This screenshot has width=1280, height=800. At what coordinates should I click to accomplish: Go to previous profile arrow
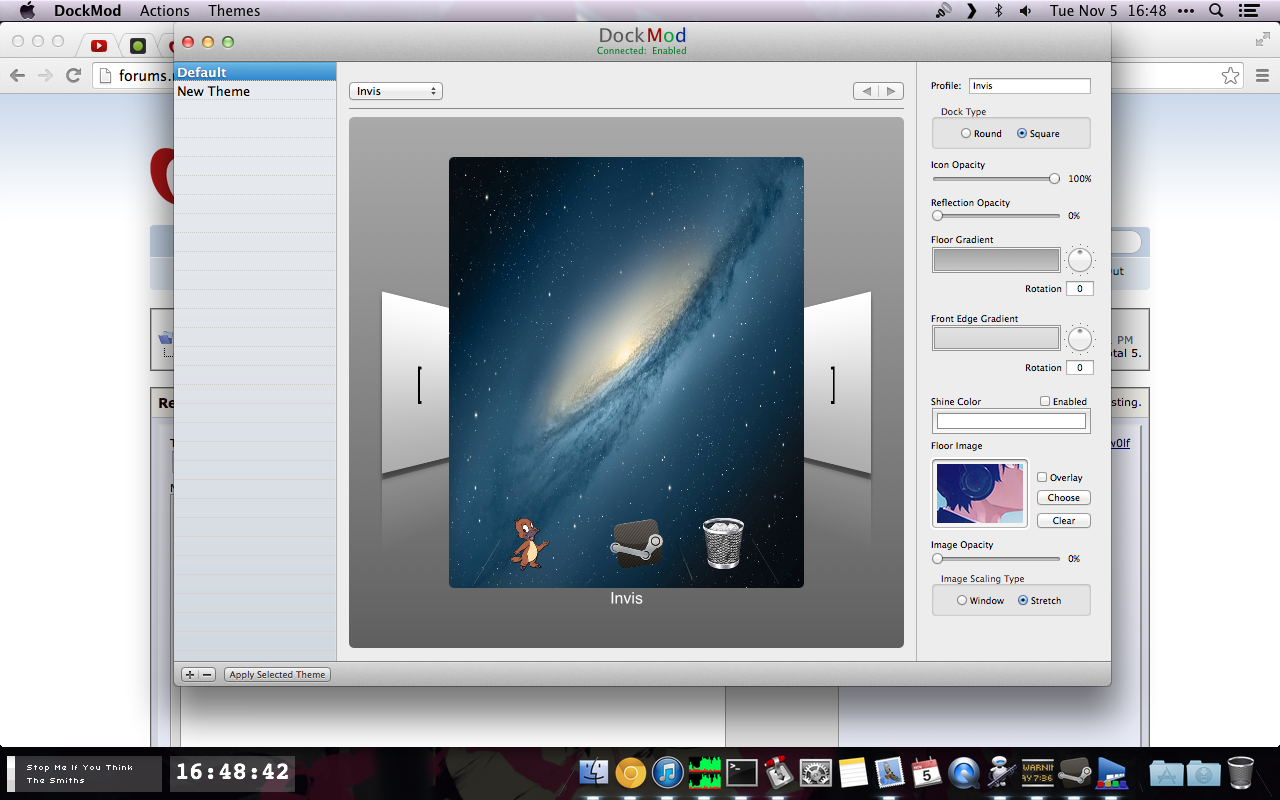click(866, 91)
